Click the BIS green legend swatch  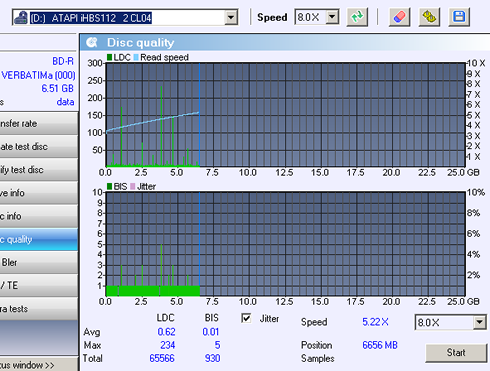[109, 186]
